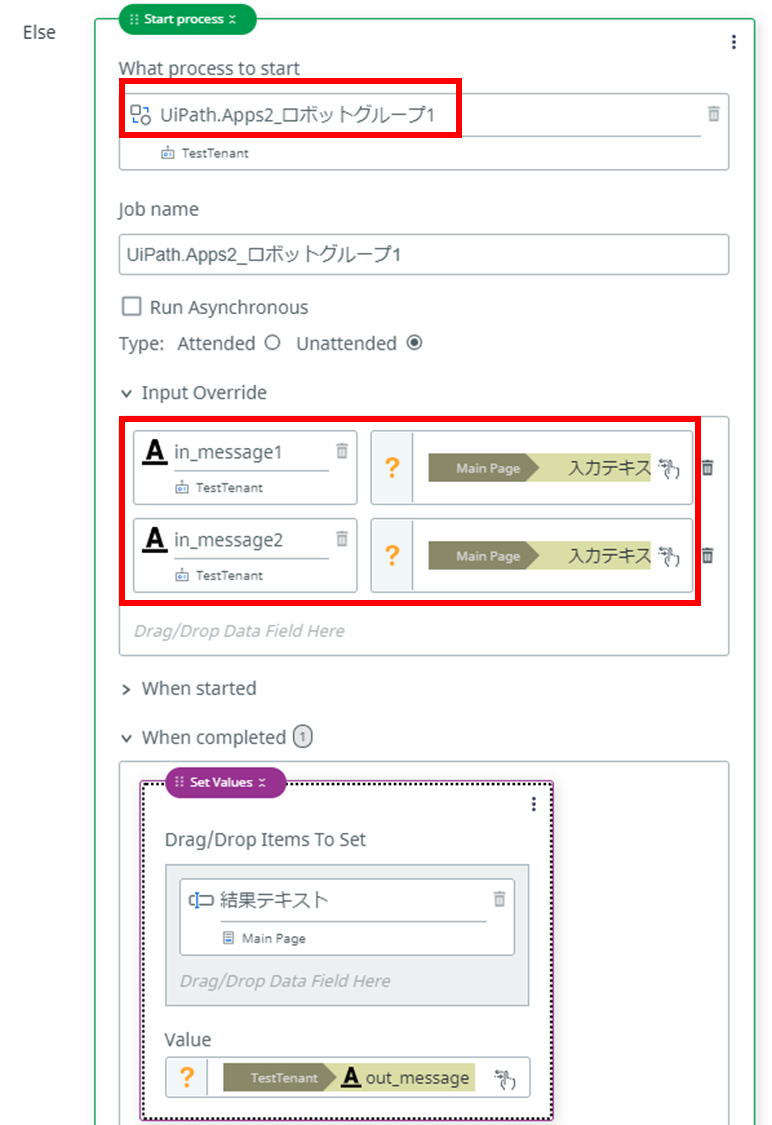This screenshot has height=1125, width=772.
Task: Expand the When started section
Action: tap(126, 689)
